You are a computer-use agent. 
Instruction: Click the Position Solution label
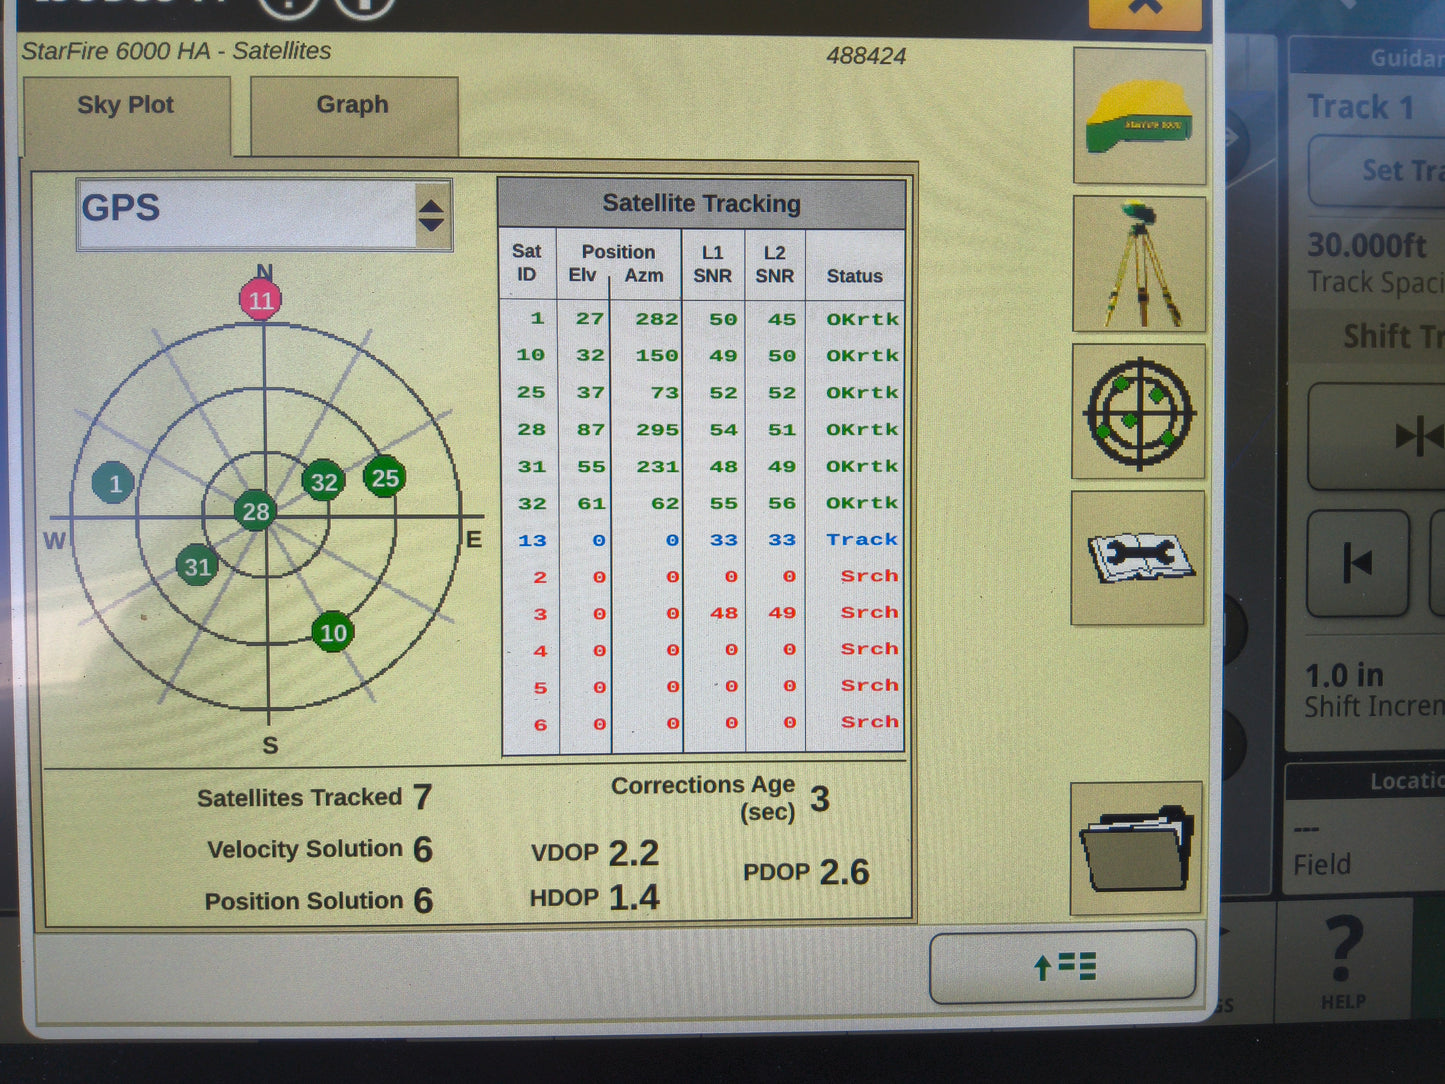click(x=304, y=901)
